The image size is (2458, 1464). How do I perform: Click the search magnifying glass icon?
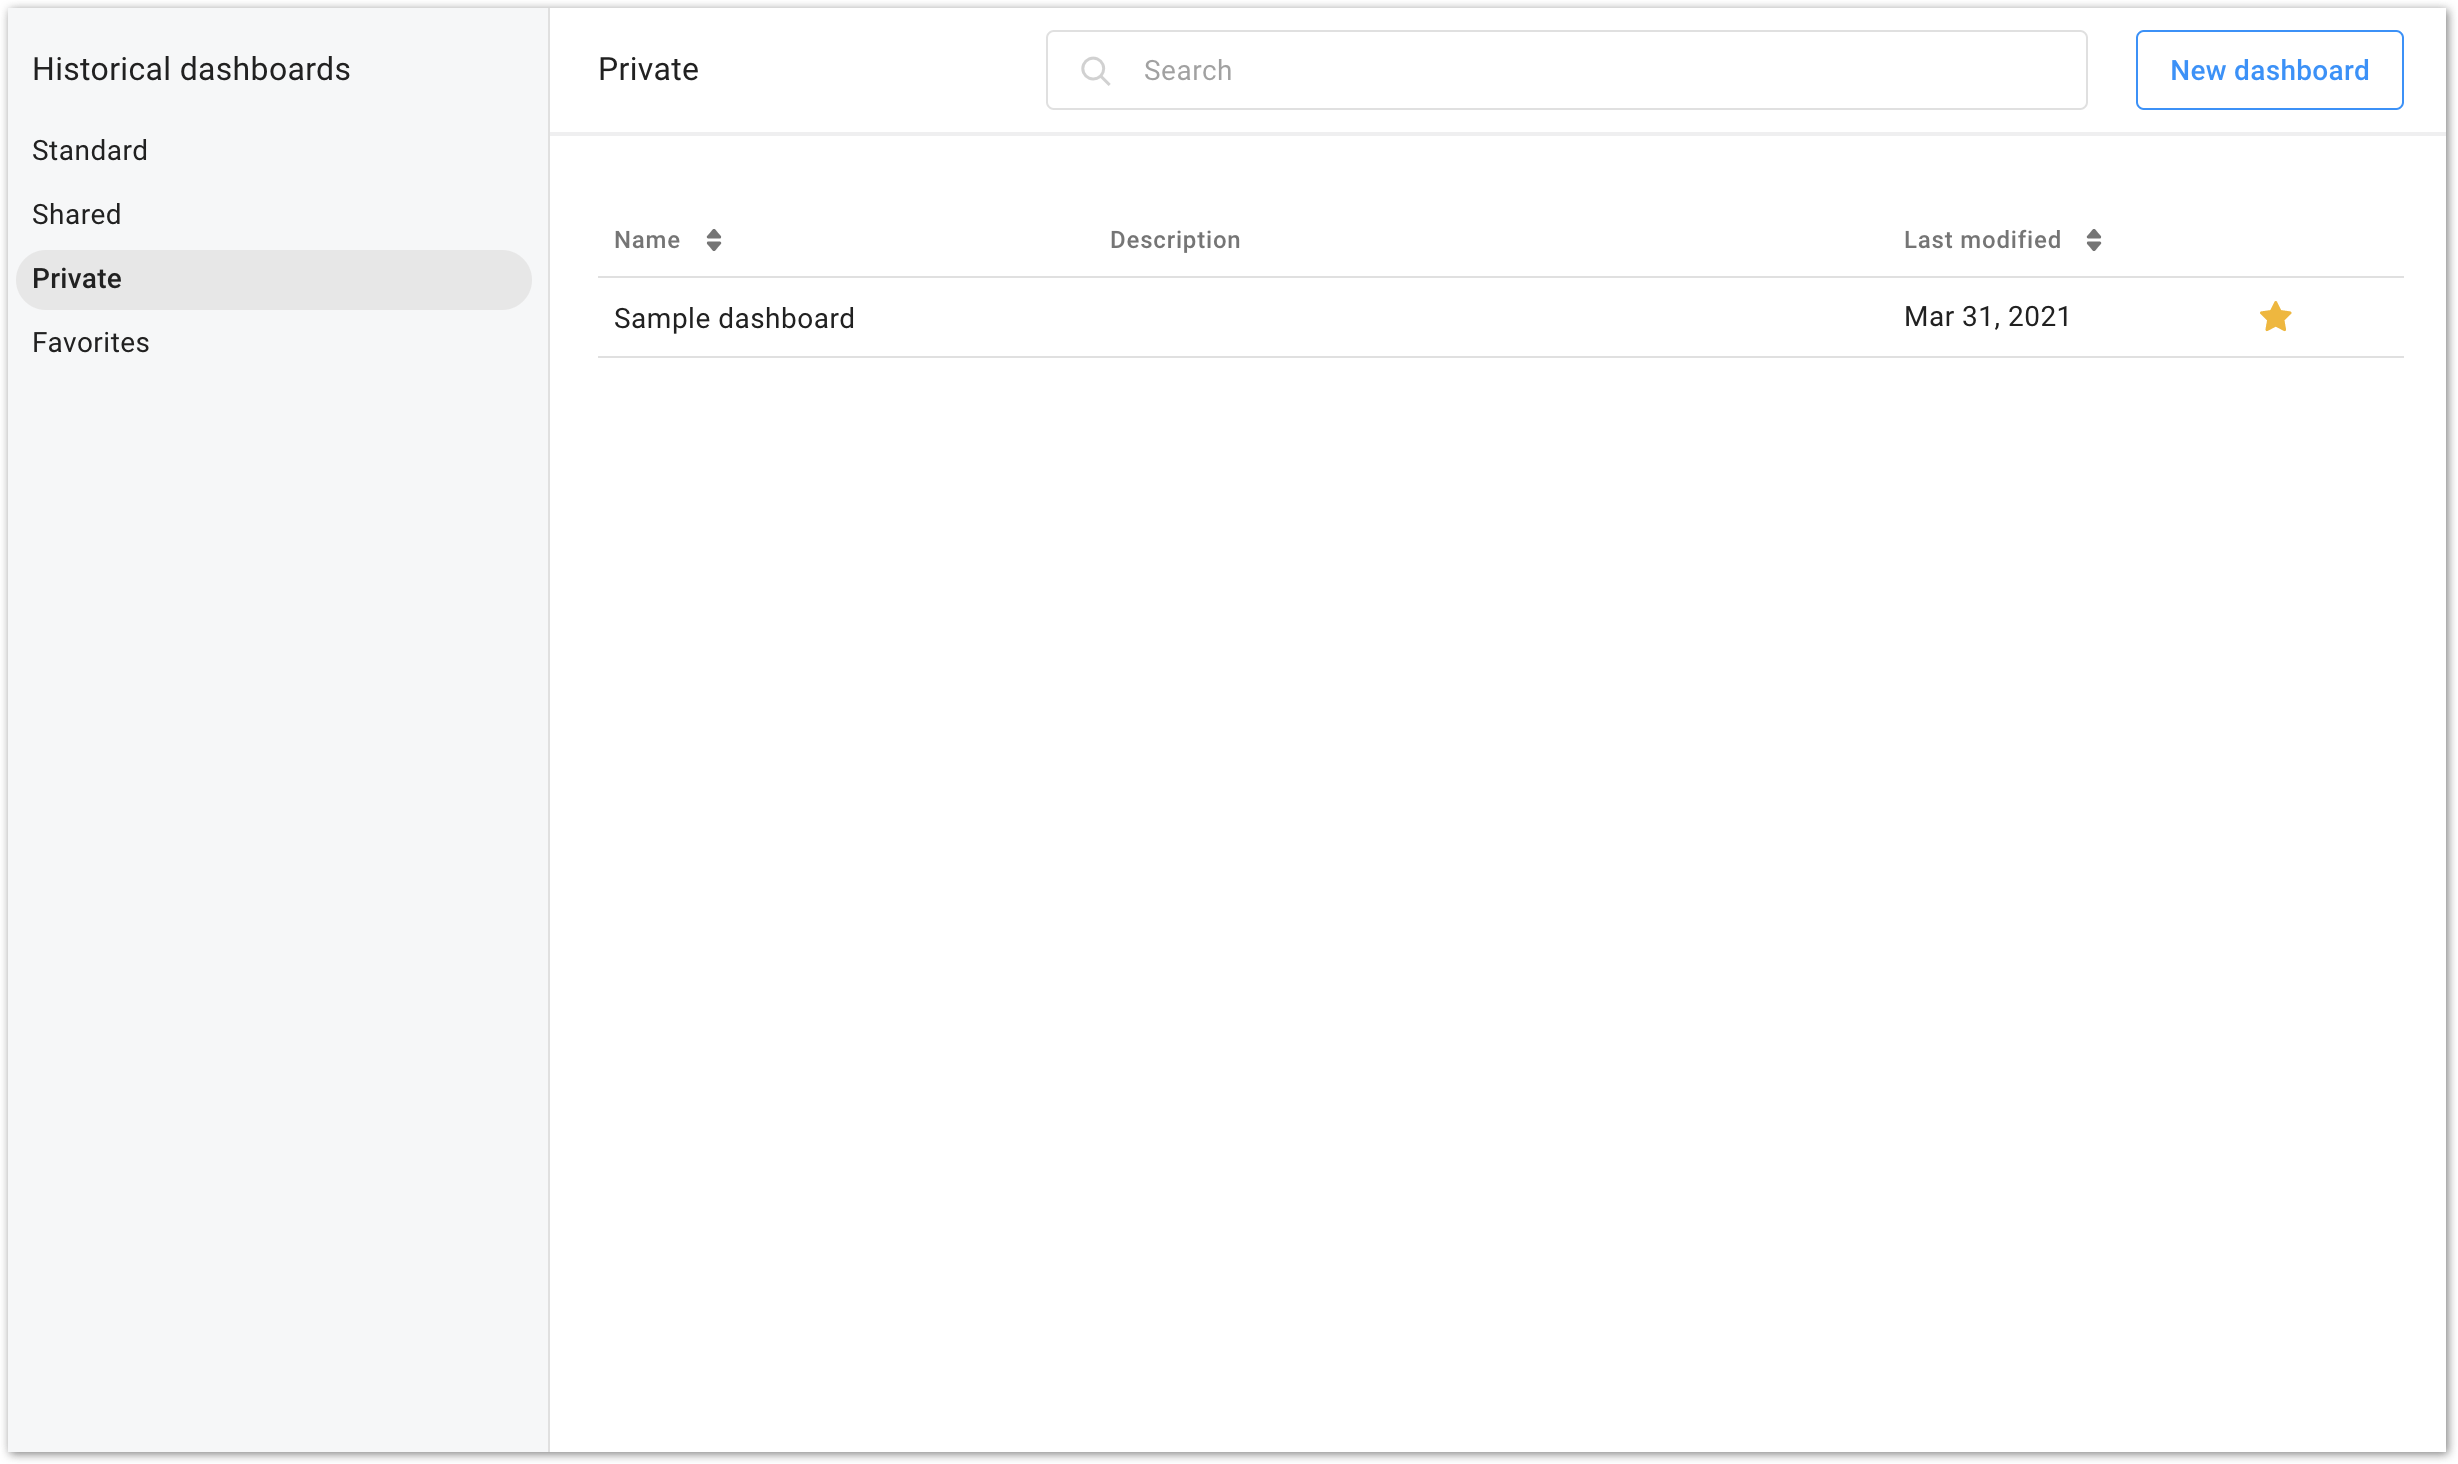point(1096,70)
